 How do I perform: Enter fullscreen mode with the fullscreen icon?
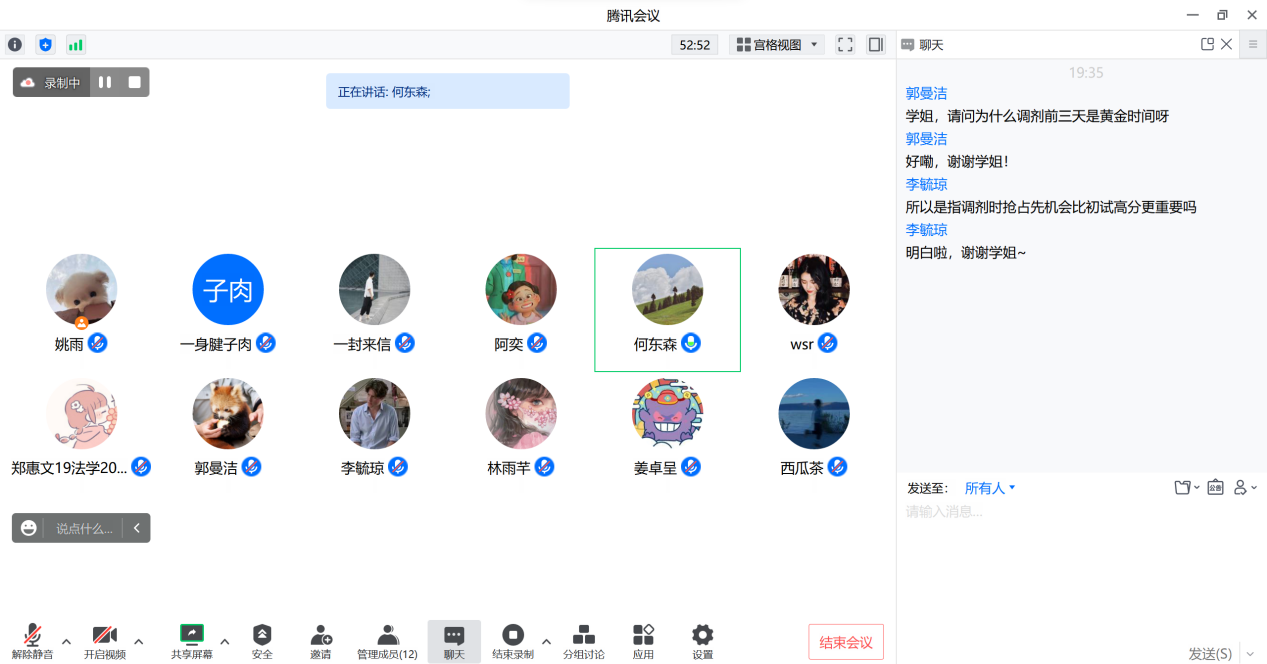[845, 45]
